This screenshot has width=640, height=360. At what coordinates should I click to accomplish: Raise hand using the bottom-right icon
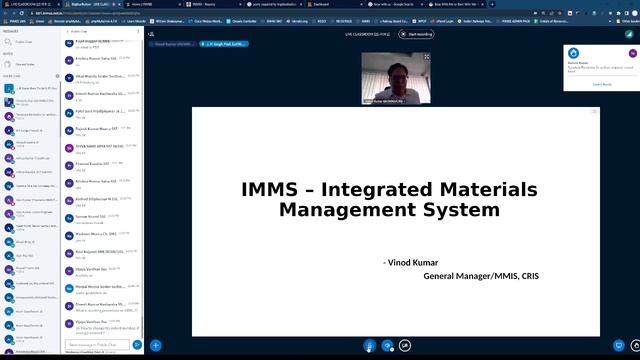pos(635,346)
